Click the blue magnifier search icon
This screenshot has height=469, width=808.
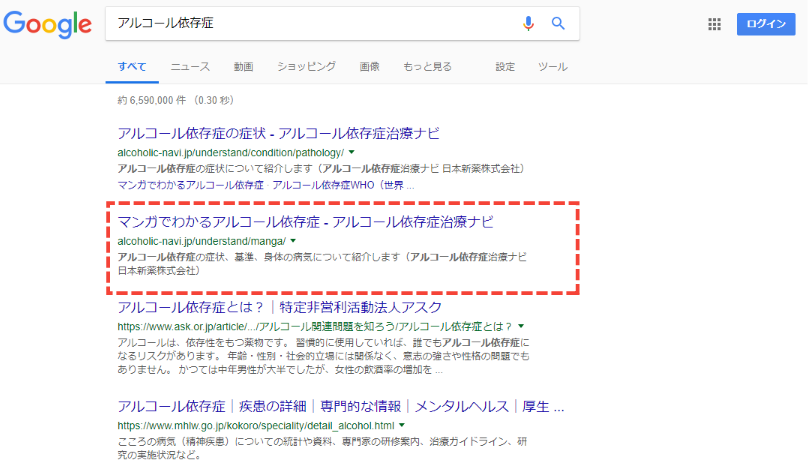[x=558, y=23]
